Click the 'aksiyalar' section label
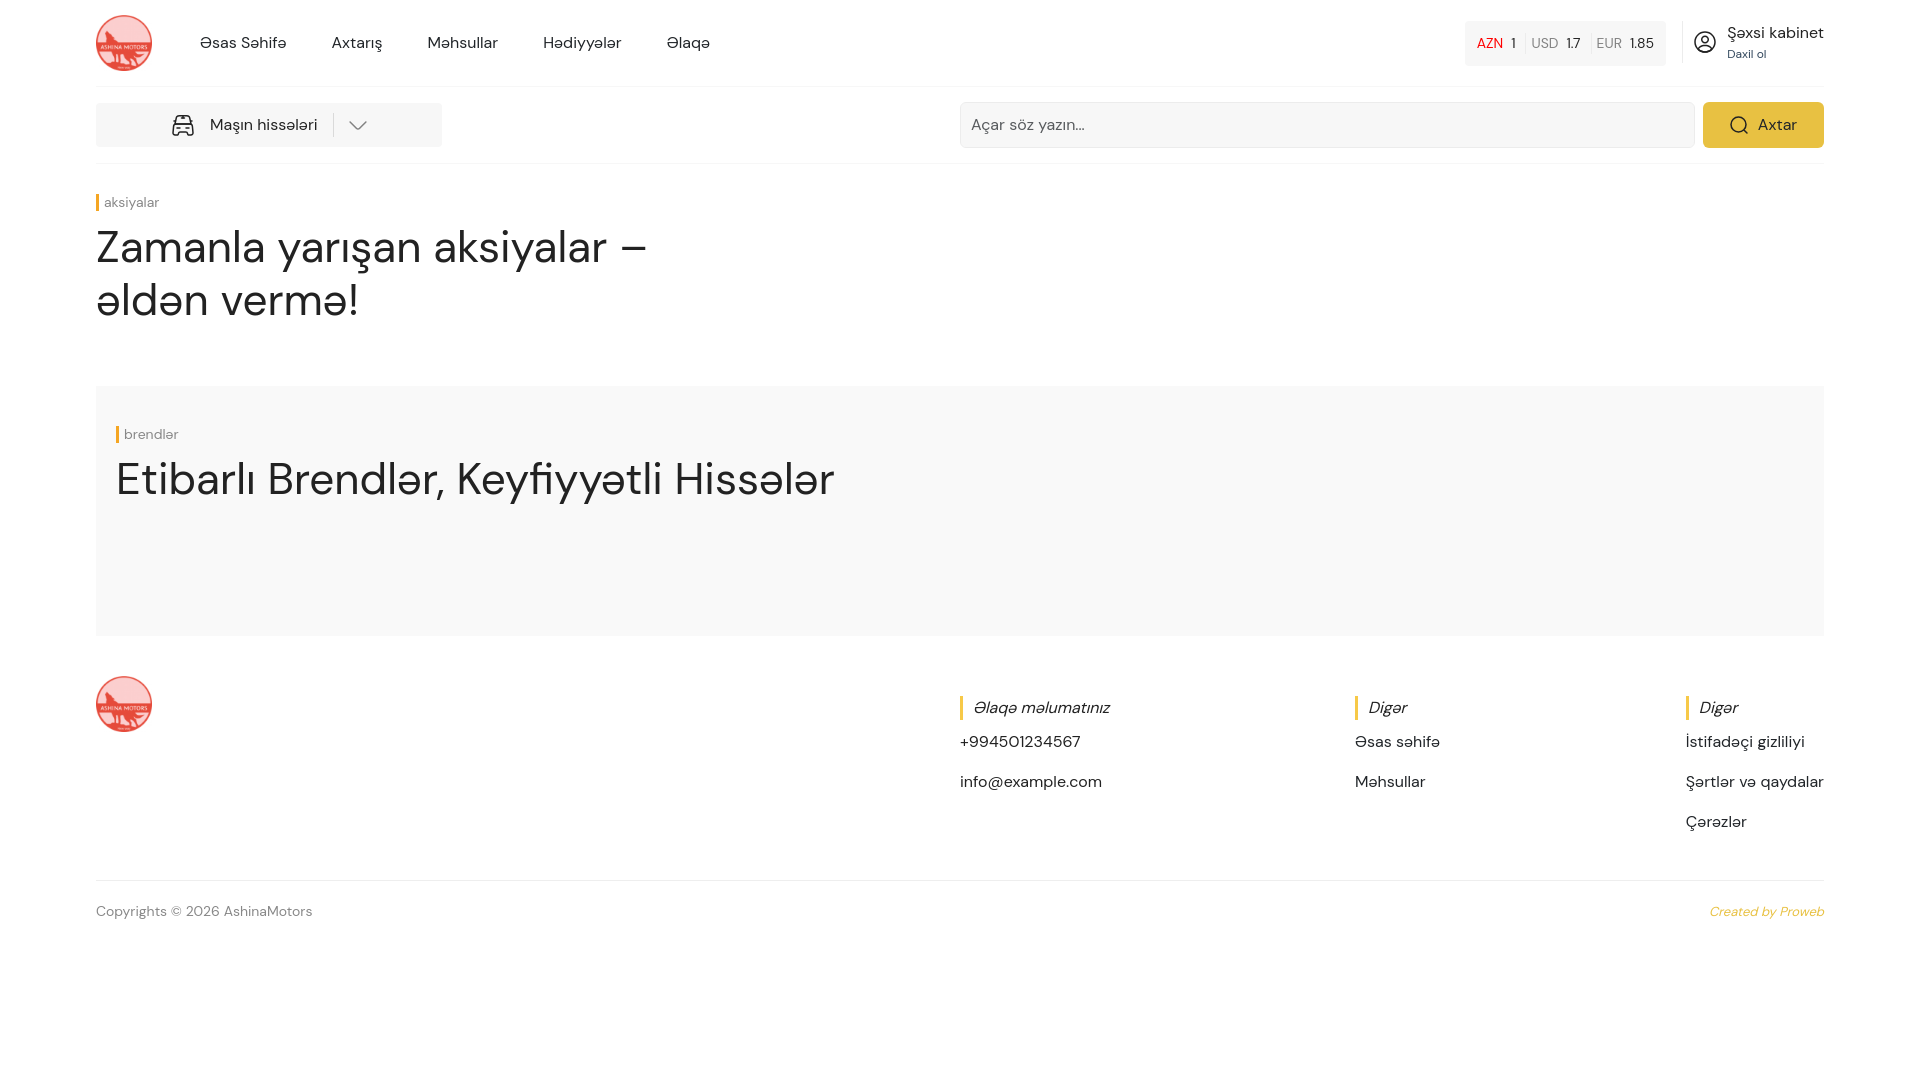The width and height of the screenshot is (1920, 1080). (x=131, y=202)
